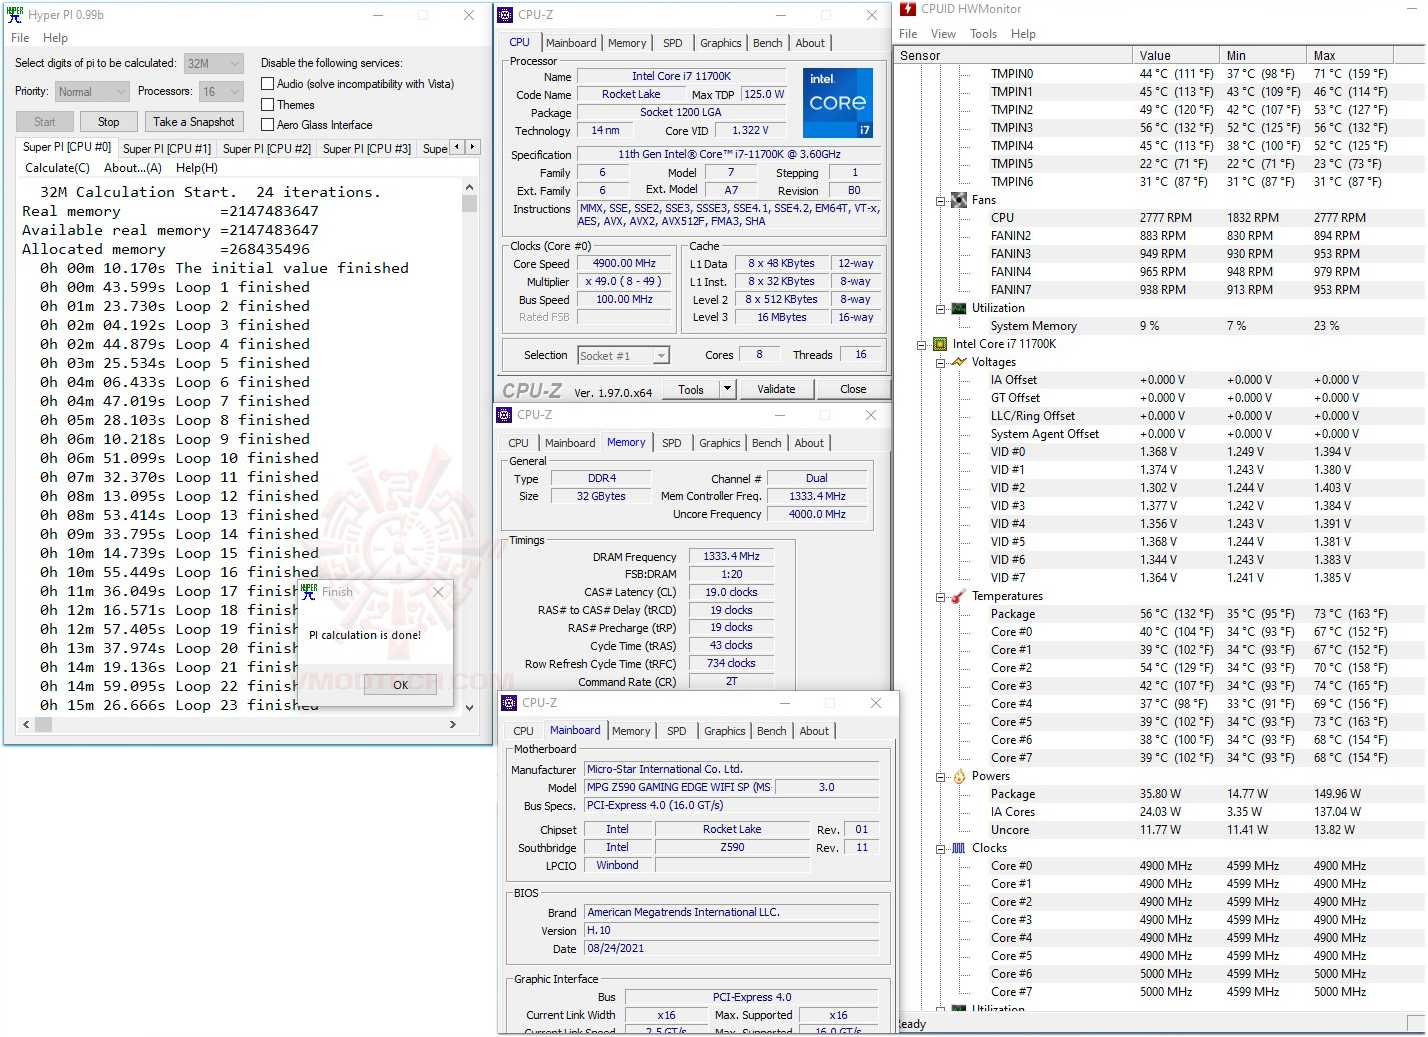1428x1037 pixels.
Task: Click the Intel Core i7 11700K chip icon
Action: click(940, 344)
